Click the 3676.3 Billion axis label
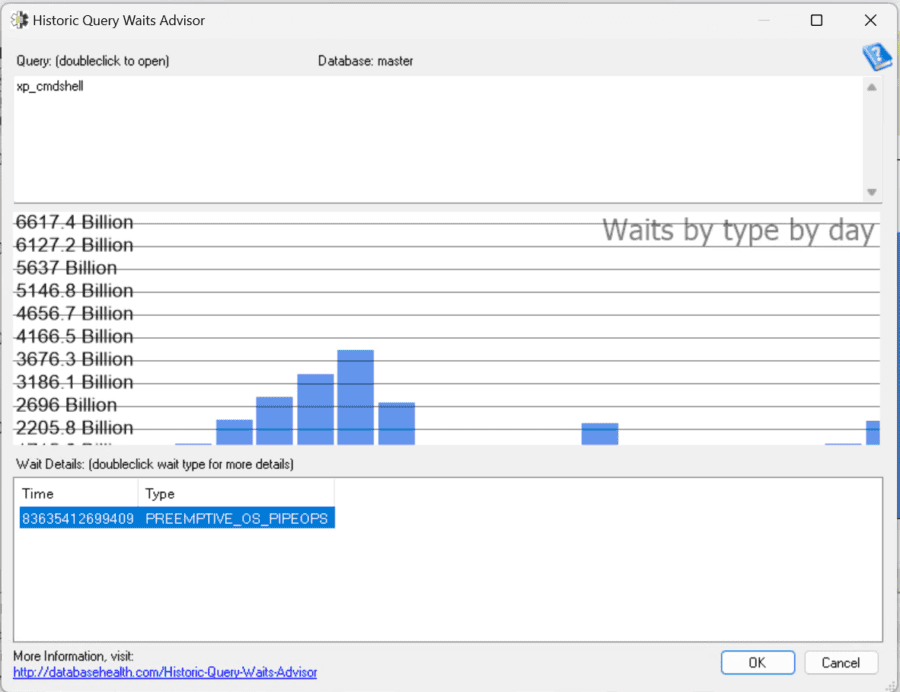The width and height of the screenshot is (900, 692). [x=74, y=359]
